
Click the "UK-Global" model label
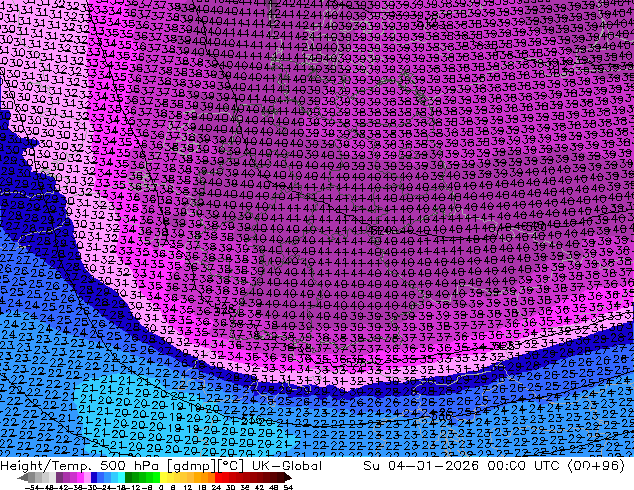[x=287, y=466]
